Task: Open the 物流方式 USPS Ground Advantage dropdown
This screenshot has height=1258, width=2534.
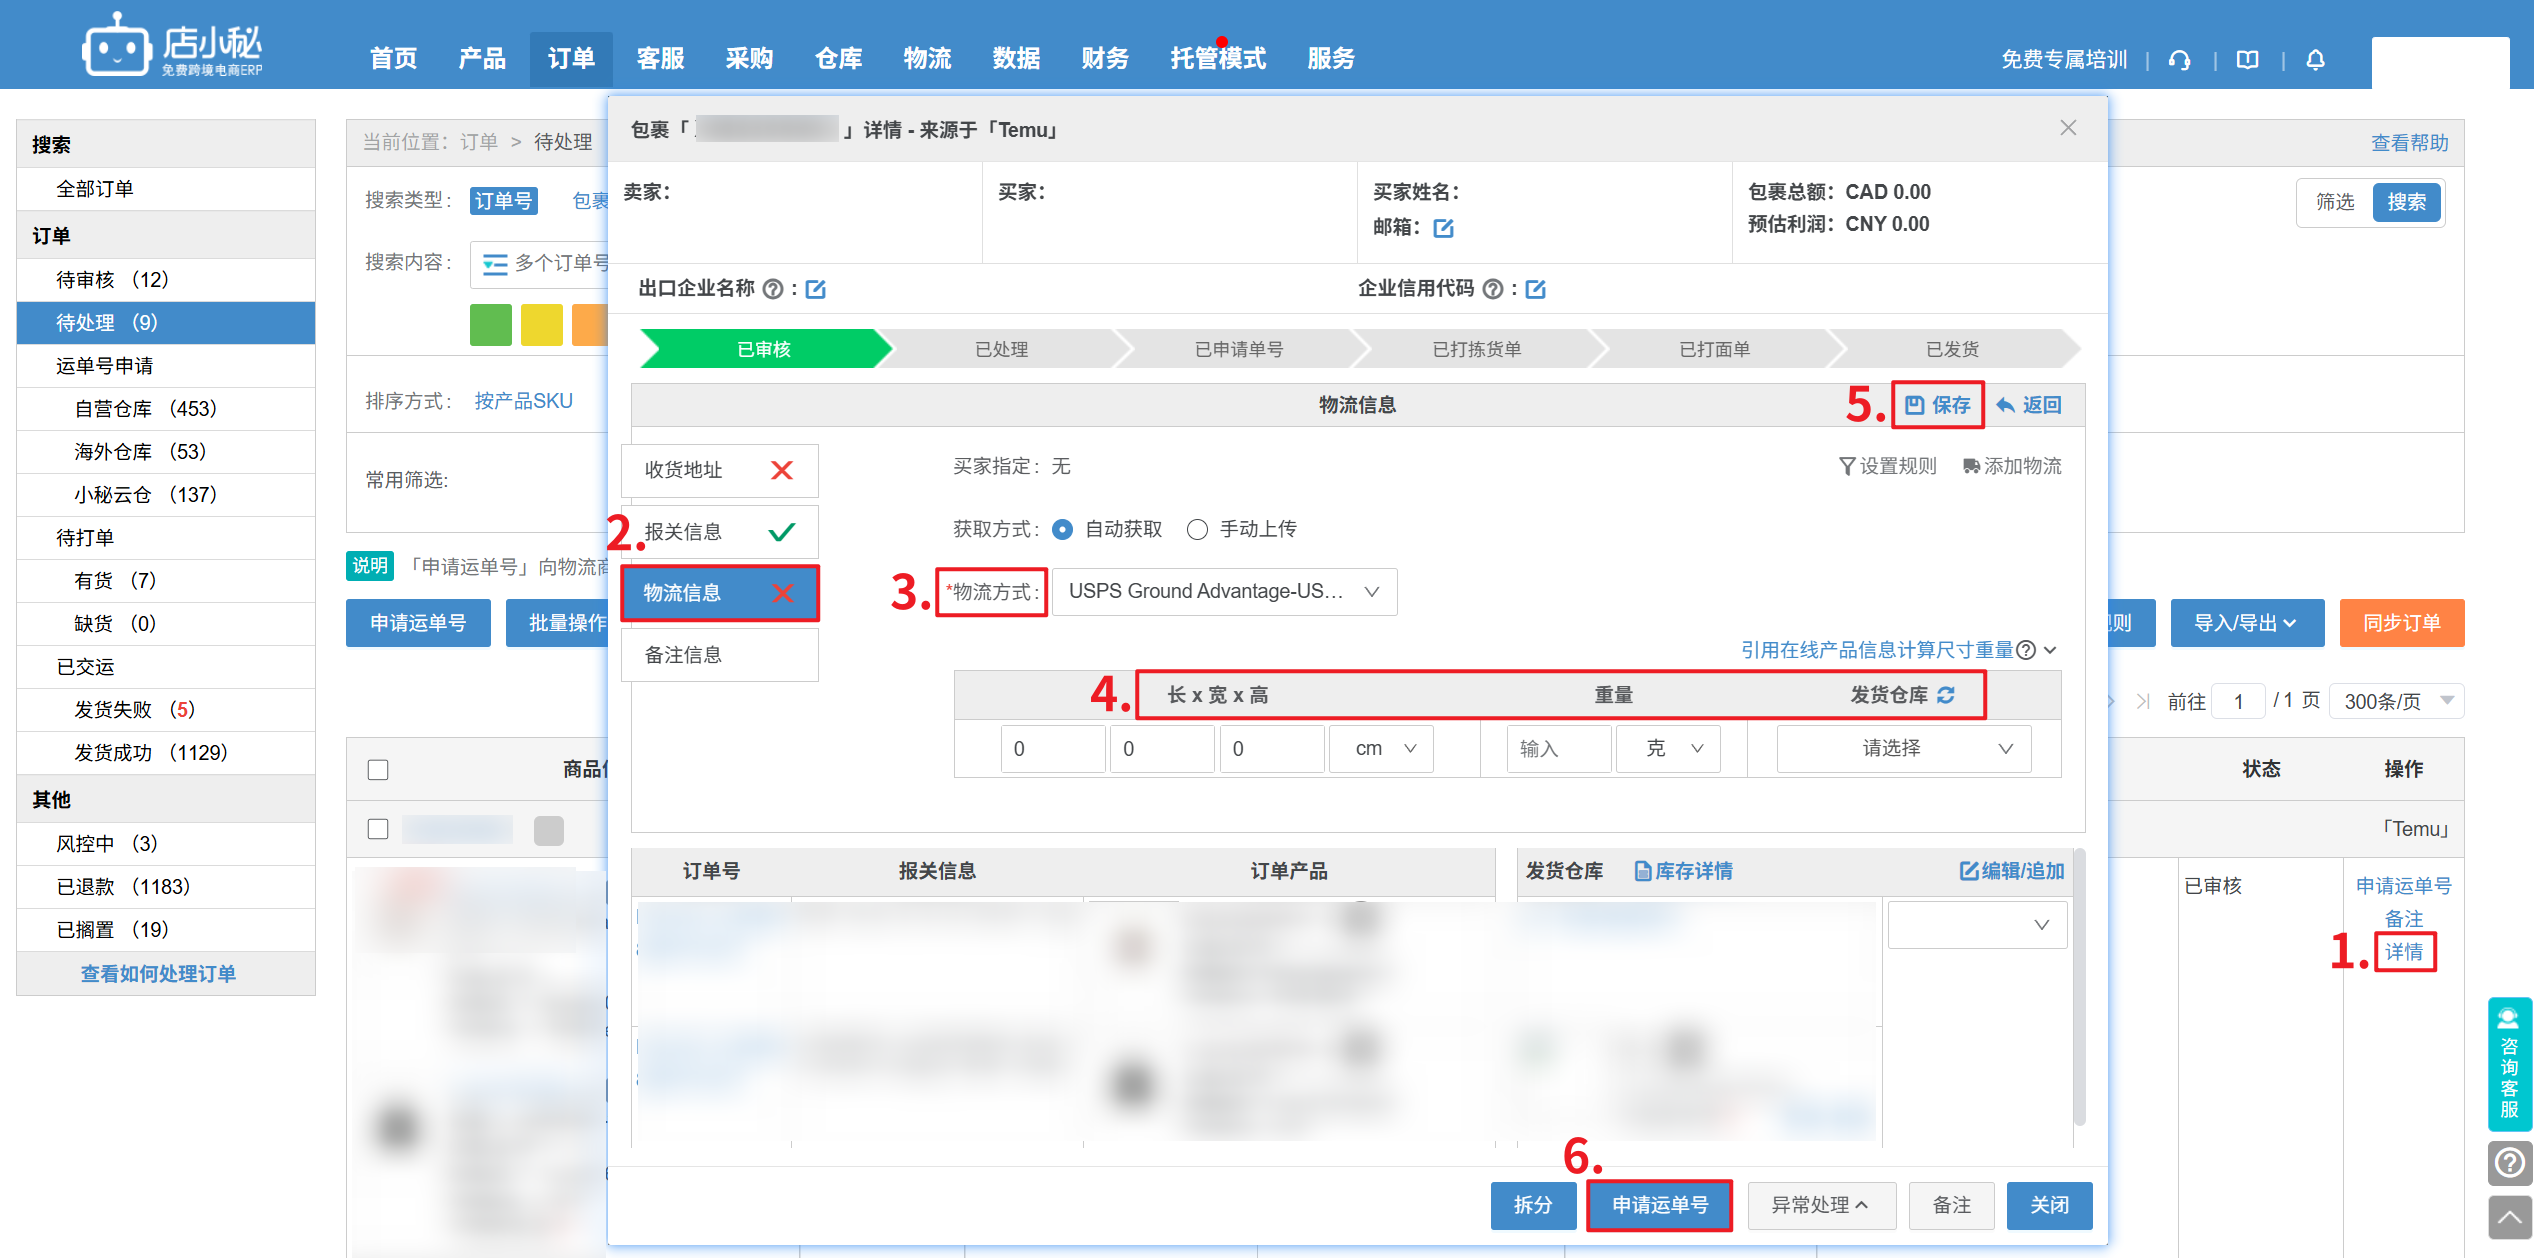Action: [1224, 591]
